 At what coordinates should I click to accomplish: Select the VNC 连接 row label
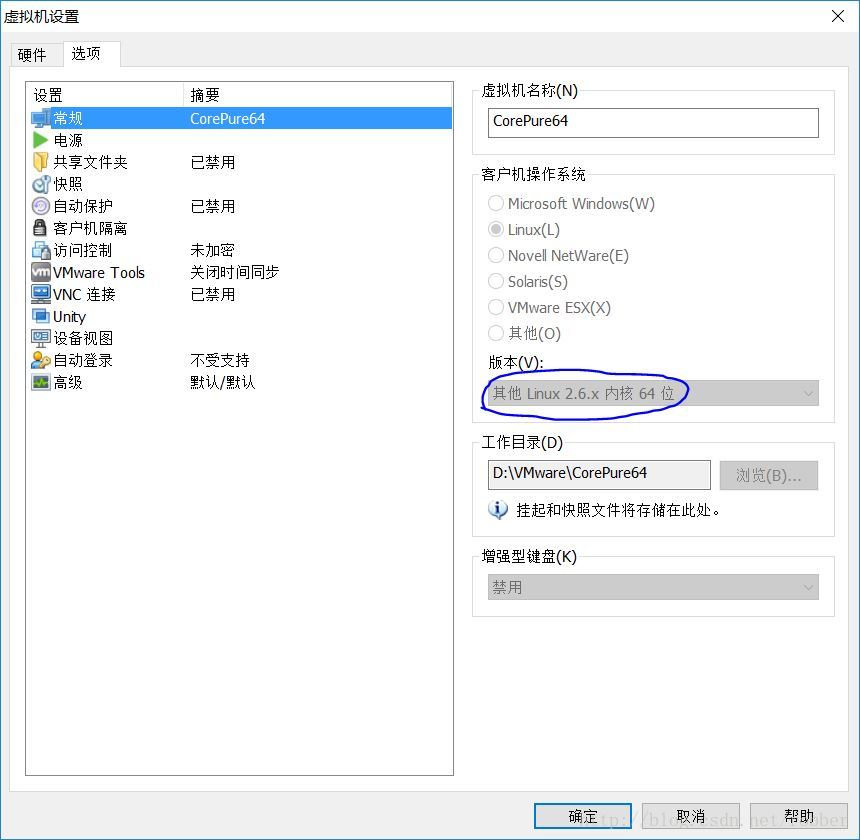[84, 294]
